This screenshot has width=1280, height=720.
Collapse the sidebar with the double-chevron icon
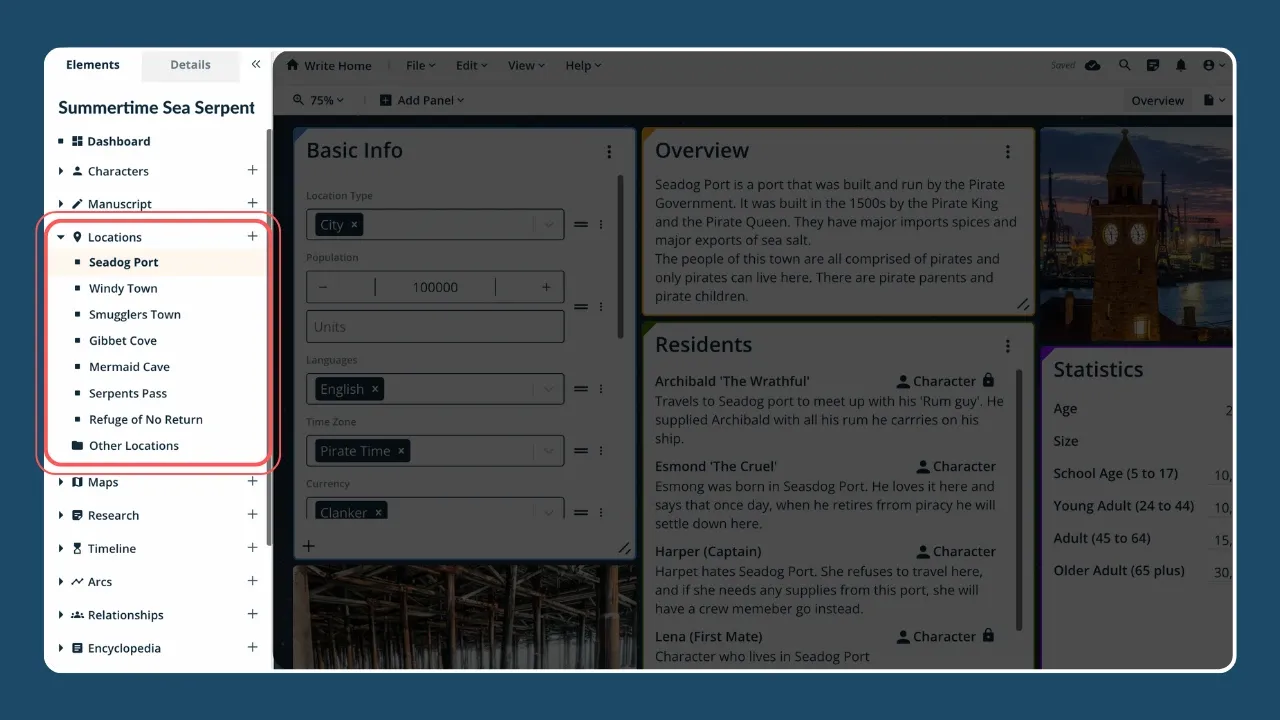pos(256,64)
